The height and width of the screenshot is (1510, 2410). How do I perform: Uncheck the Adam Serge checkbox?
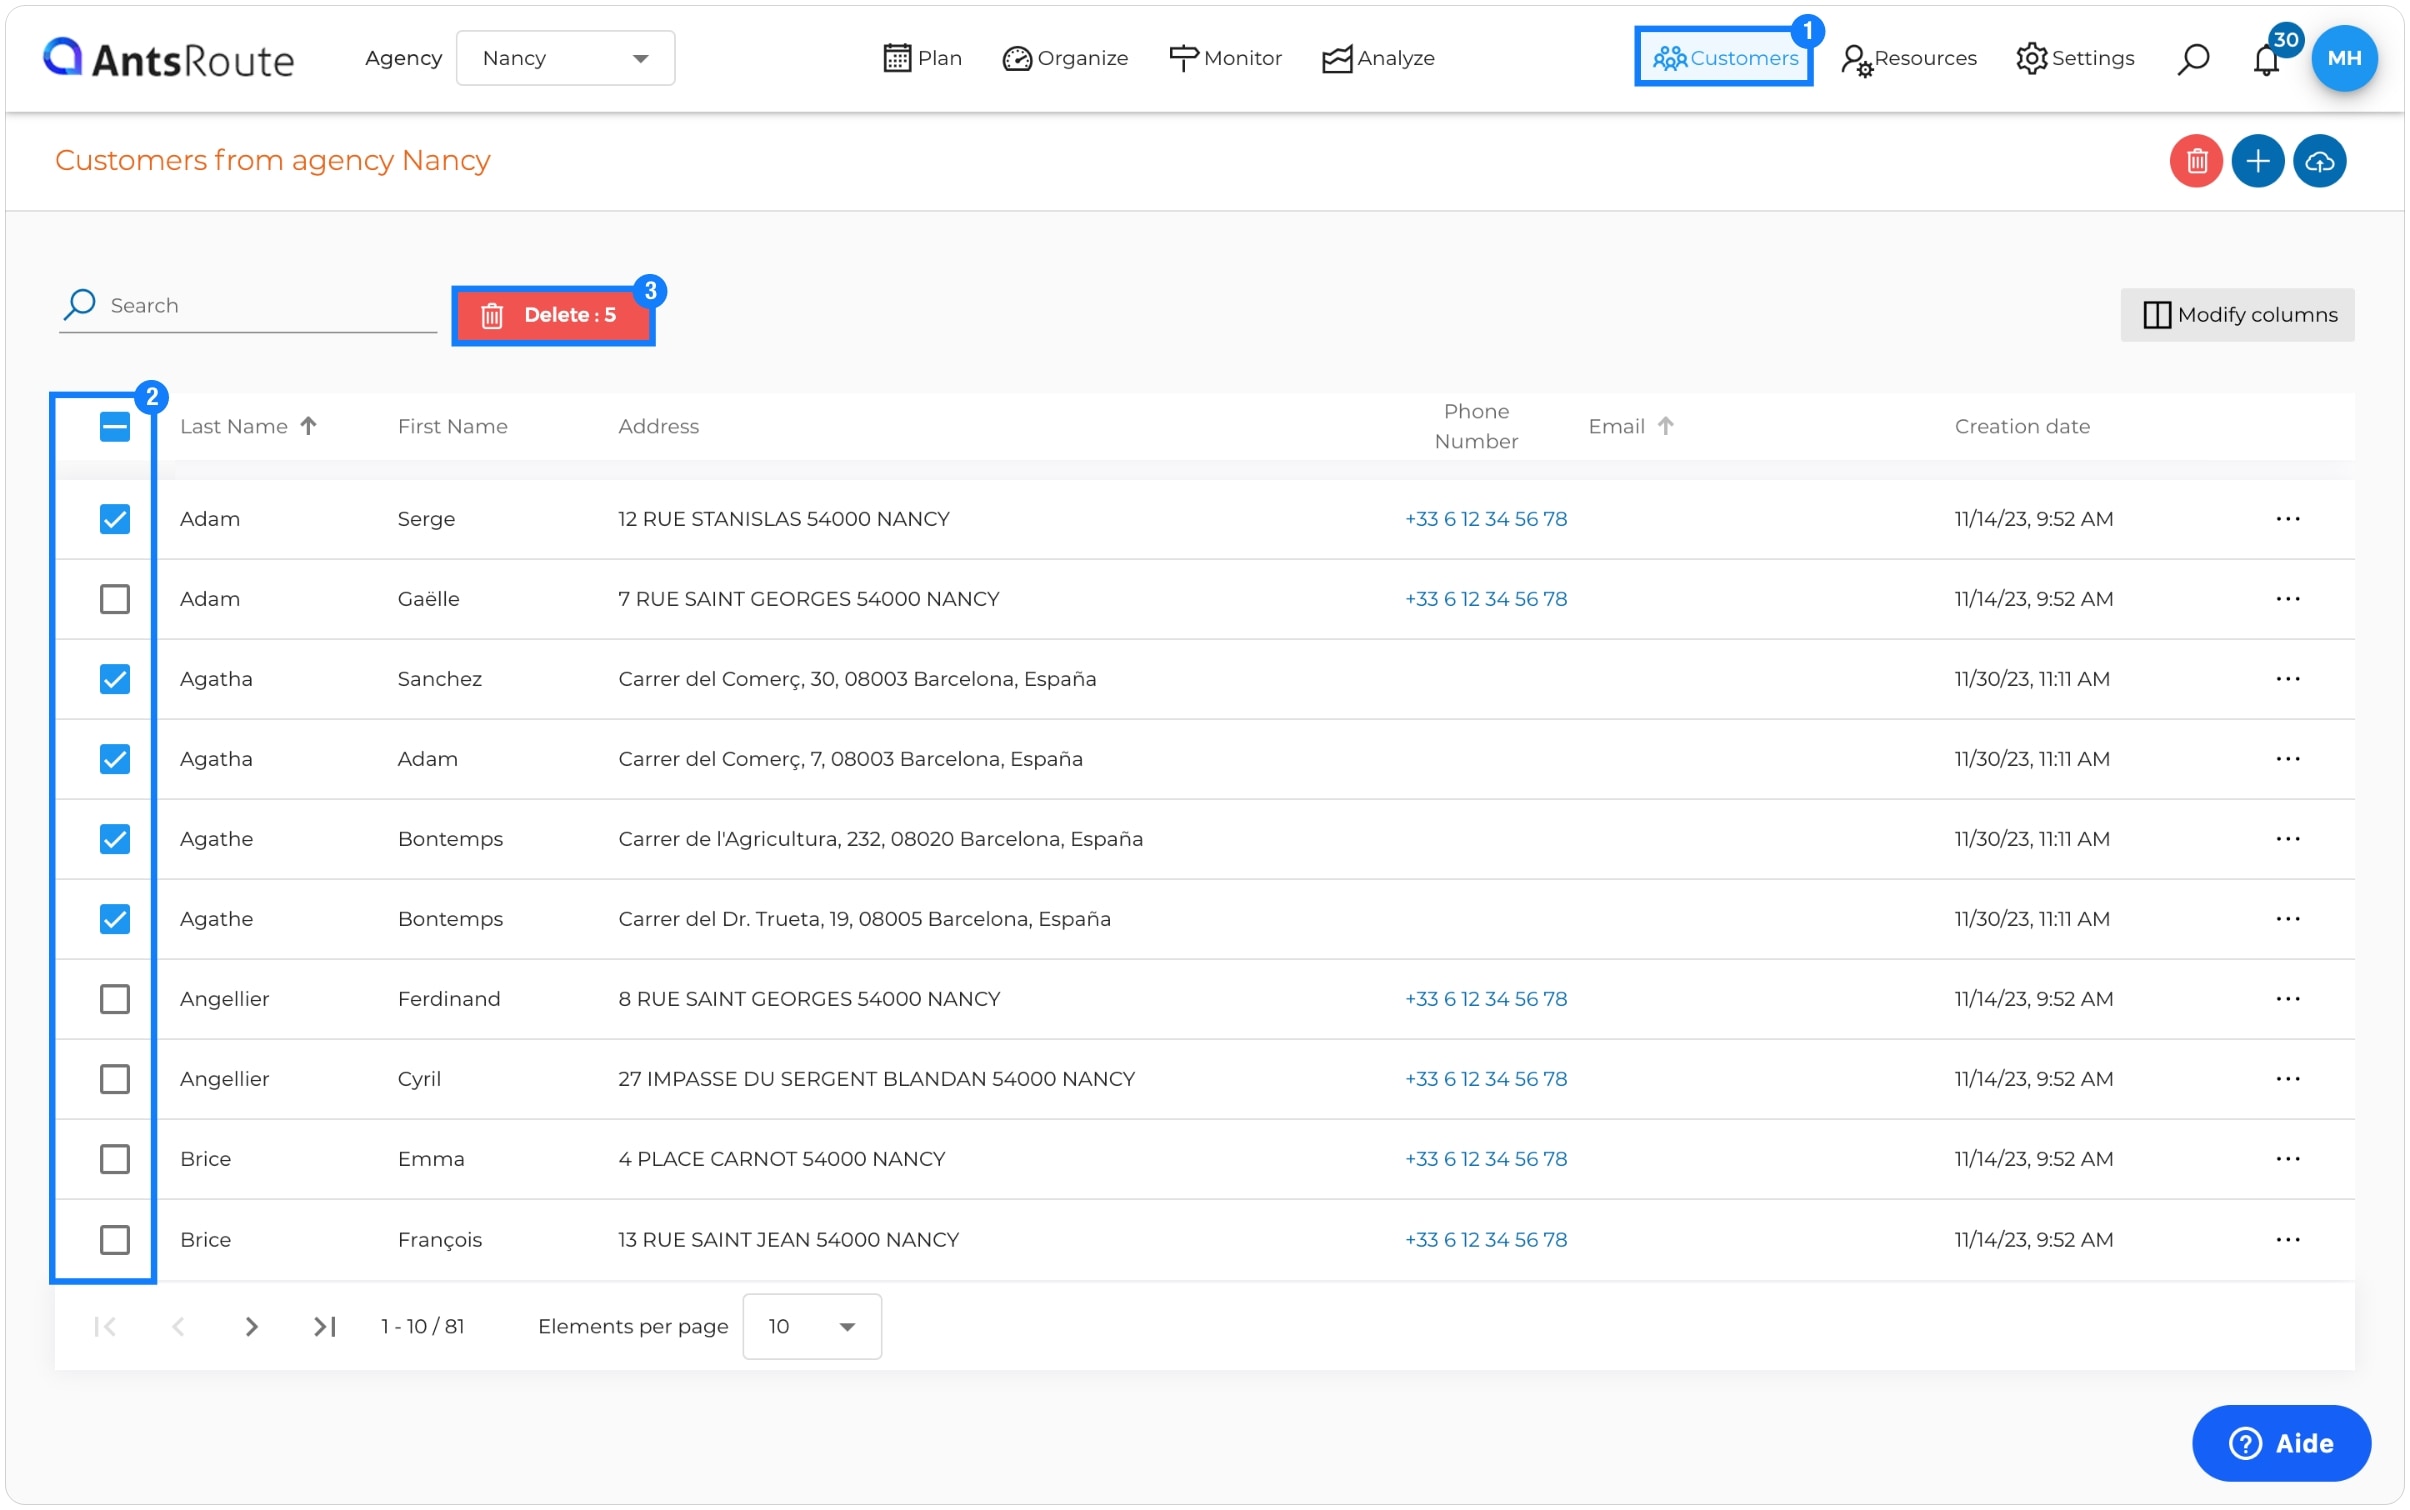115,519
